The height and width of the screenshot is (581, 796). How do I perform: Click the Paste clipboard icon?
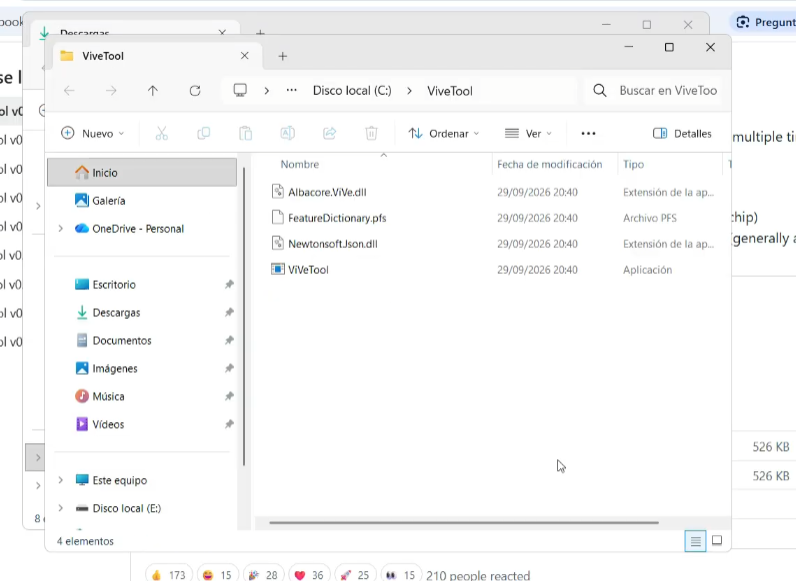246,134
